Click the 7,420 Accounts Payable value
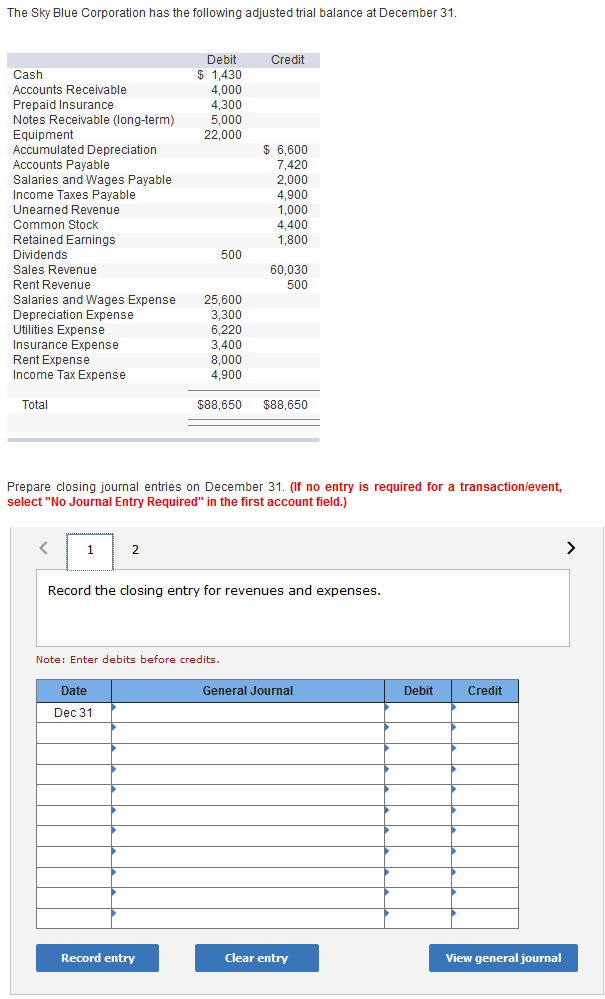The height and width of the screenshot is (999, 605). (292, 164)
